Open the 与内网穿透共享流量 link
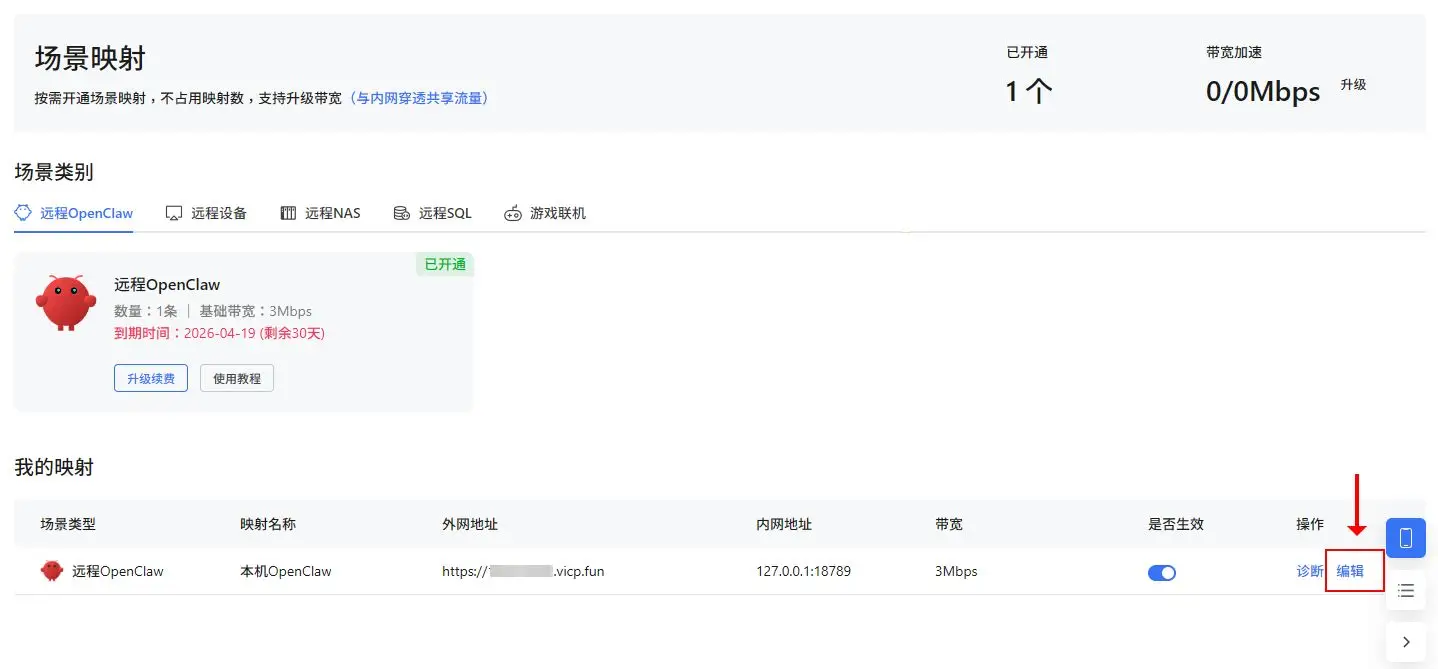 pos(421,98)
